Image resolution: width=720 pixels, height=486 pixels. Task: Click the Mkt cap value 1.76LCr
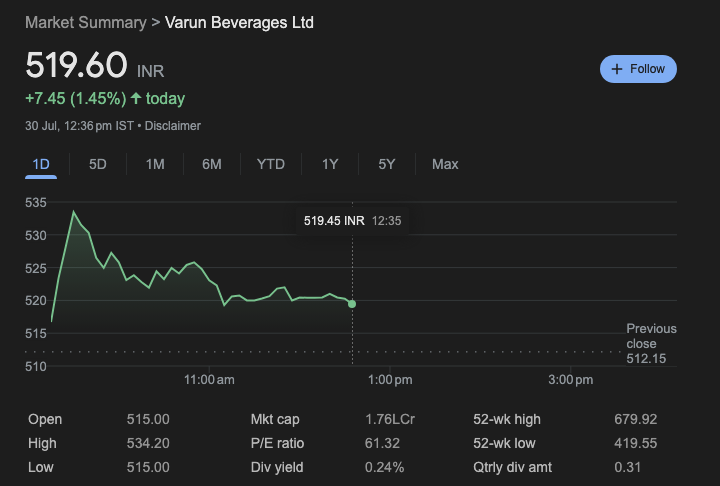point(390,419)
